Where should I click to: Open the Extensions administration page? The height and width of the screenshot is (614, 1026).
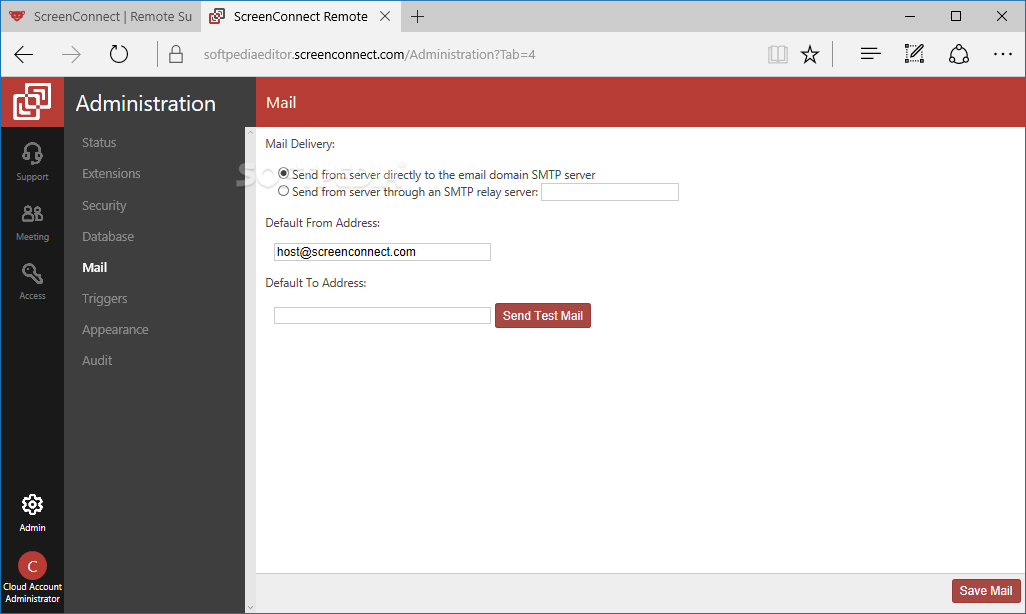click(x=111, y=173)
